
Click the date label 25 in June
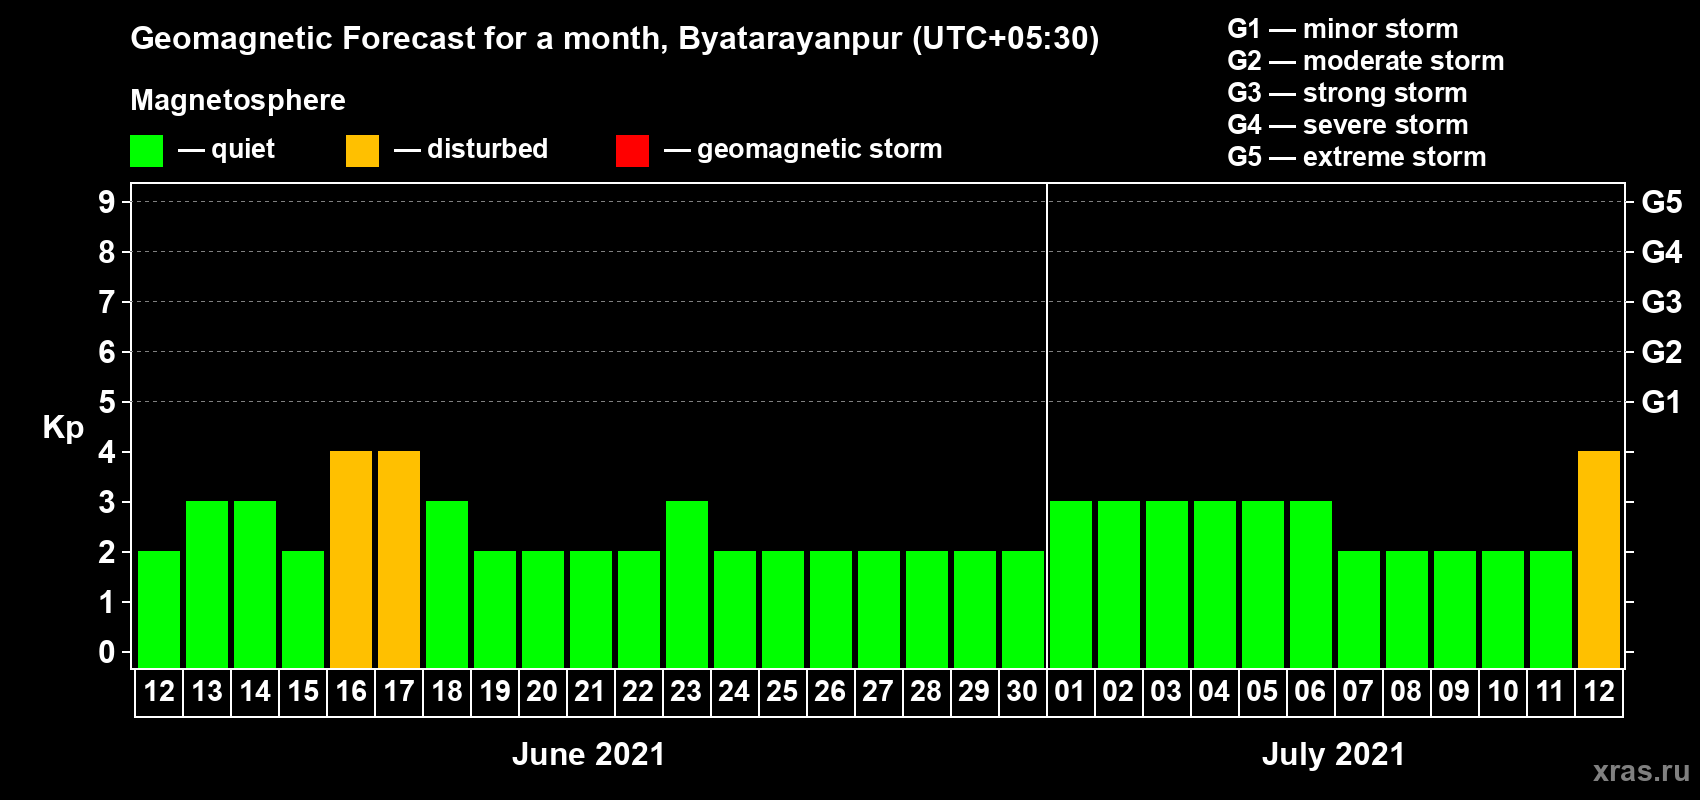782,692
